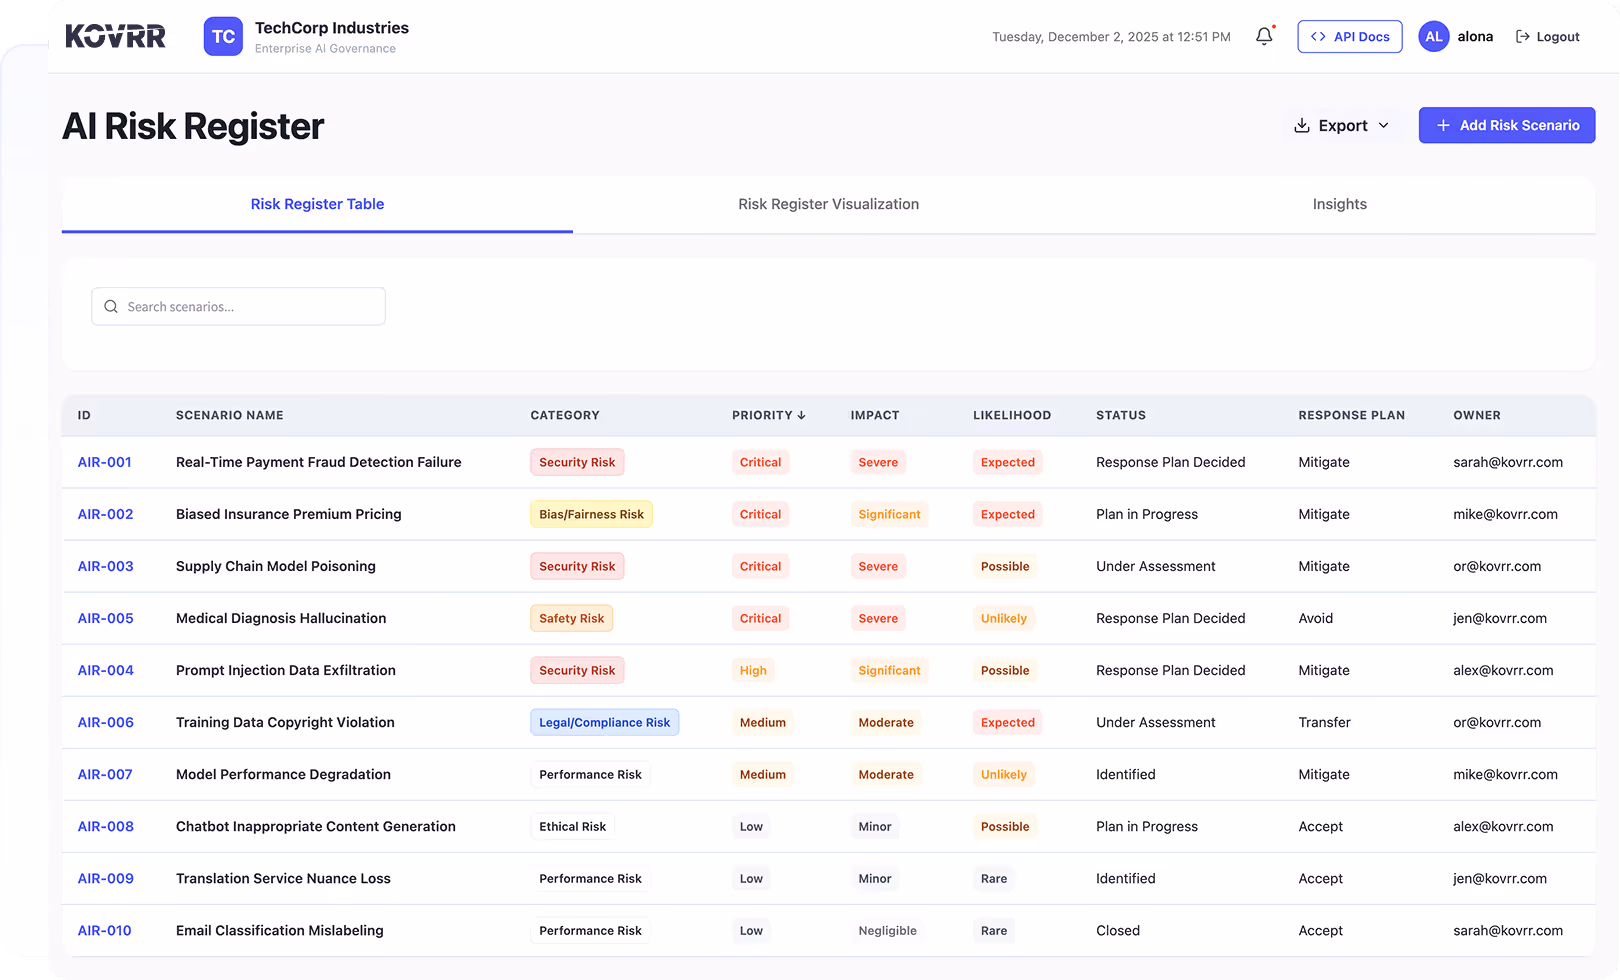Click Under Assessment status for AIR-003
The height and width of the screenshot is (980, 1620).
[1156, 566]
